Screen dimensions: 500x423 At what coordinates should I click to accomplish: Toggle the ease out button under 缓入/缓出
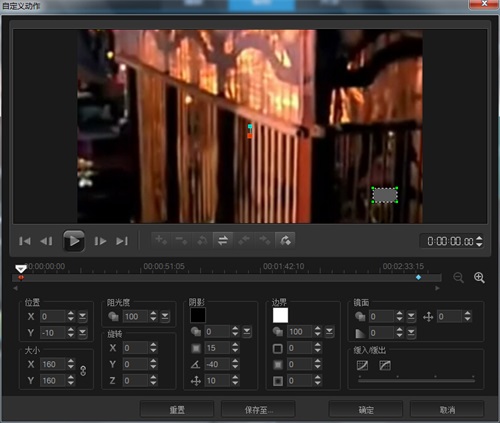385,365
